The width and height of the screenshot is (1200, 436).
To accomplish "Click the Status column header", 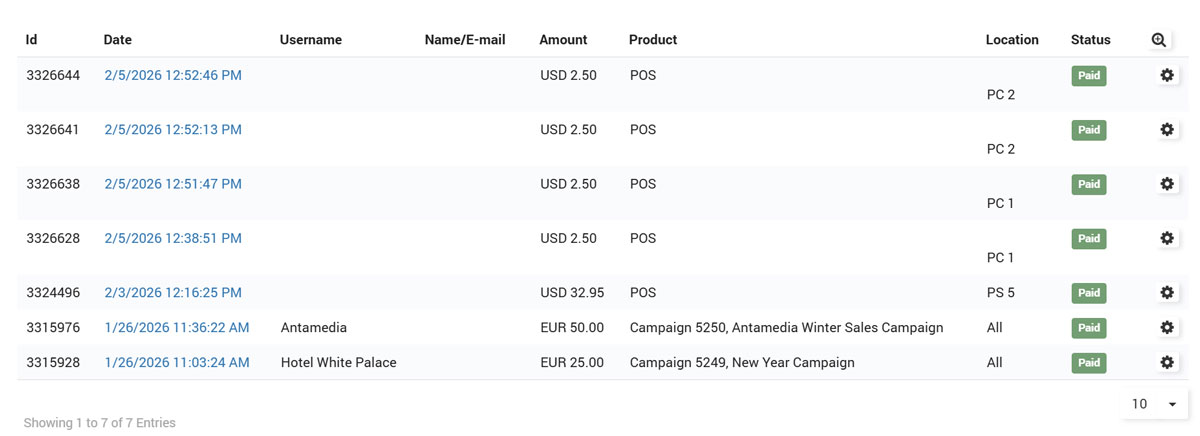I will pos(1090,40).
